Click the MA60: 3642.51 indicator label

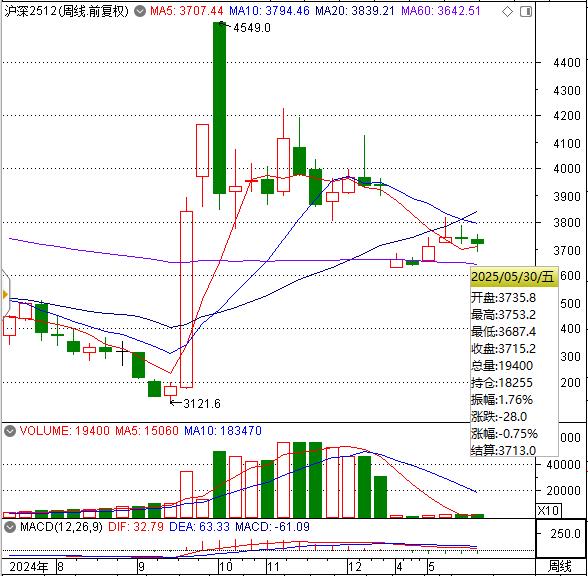(x=441, y=11)
